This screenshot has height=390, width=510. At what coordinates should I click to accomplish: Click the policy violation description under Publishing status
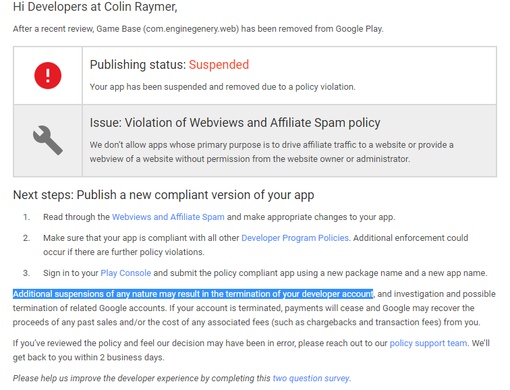point(222,87)
